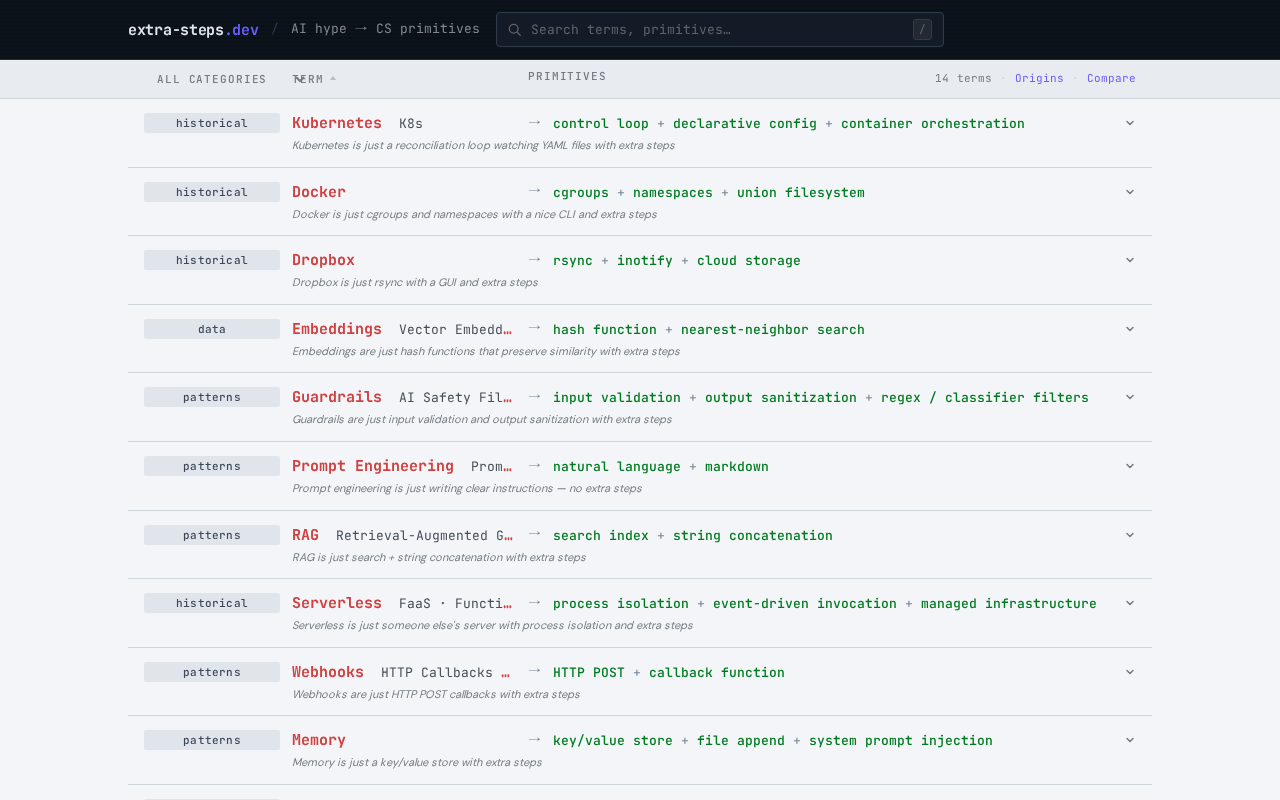The image size is (1280, 800).
Task: Click the slash shortcut key badge
Action: 922,30
